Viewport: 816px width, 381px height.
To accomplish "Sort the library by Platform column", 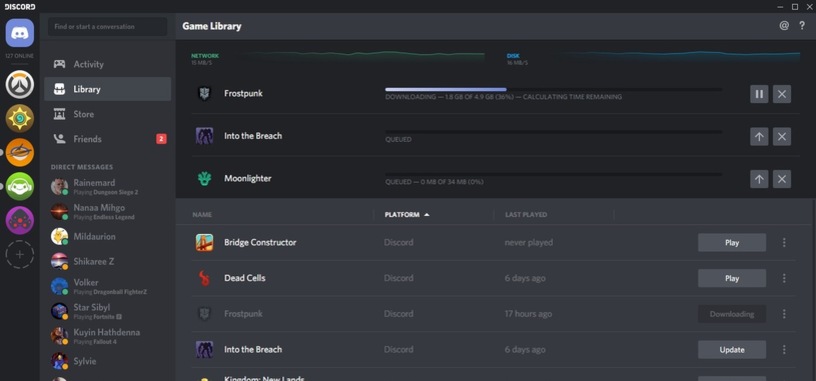I will [x=407, y=214].
